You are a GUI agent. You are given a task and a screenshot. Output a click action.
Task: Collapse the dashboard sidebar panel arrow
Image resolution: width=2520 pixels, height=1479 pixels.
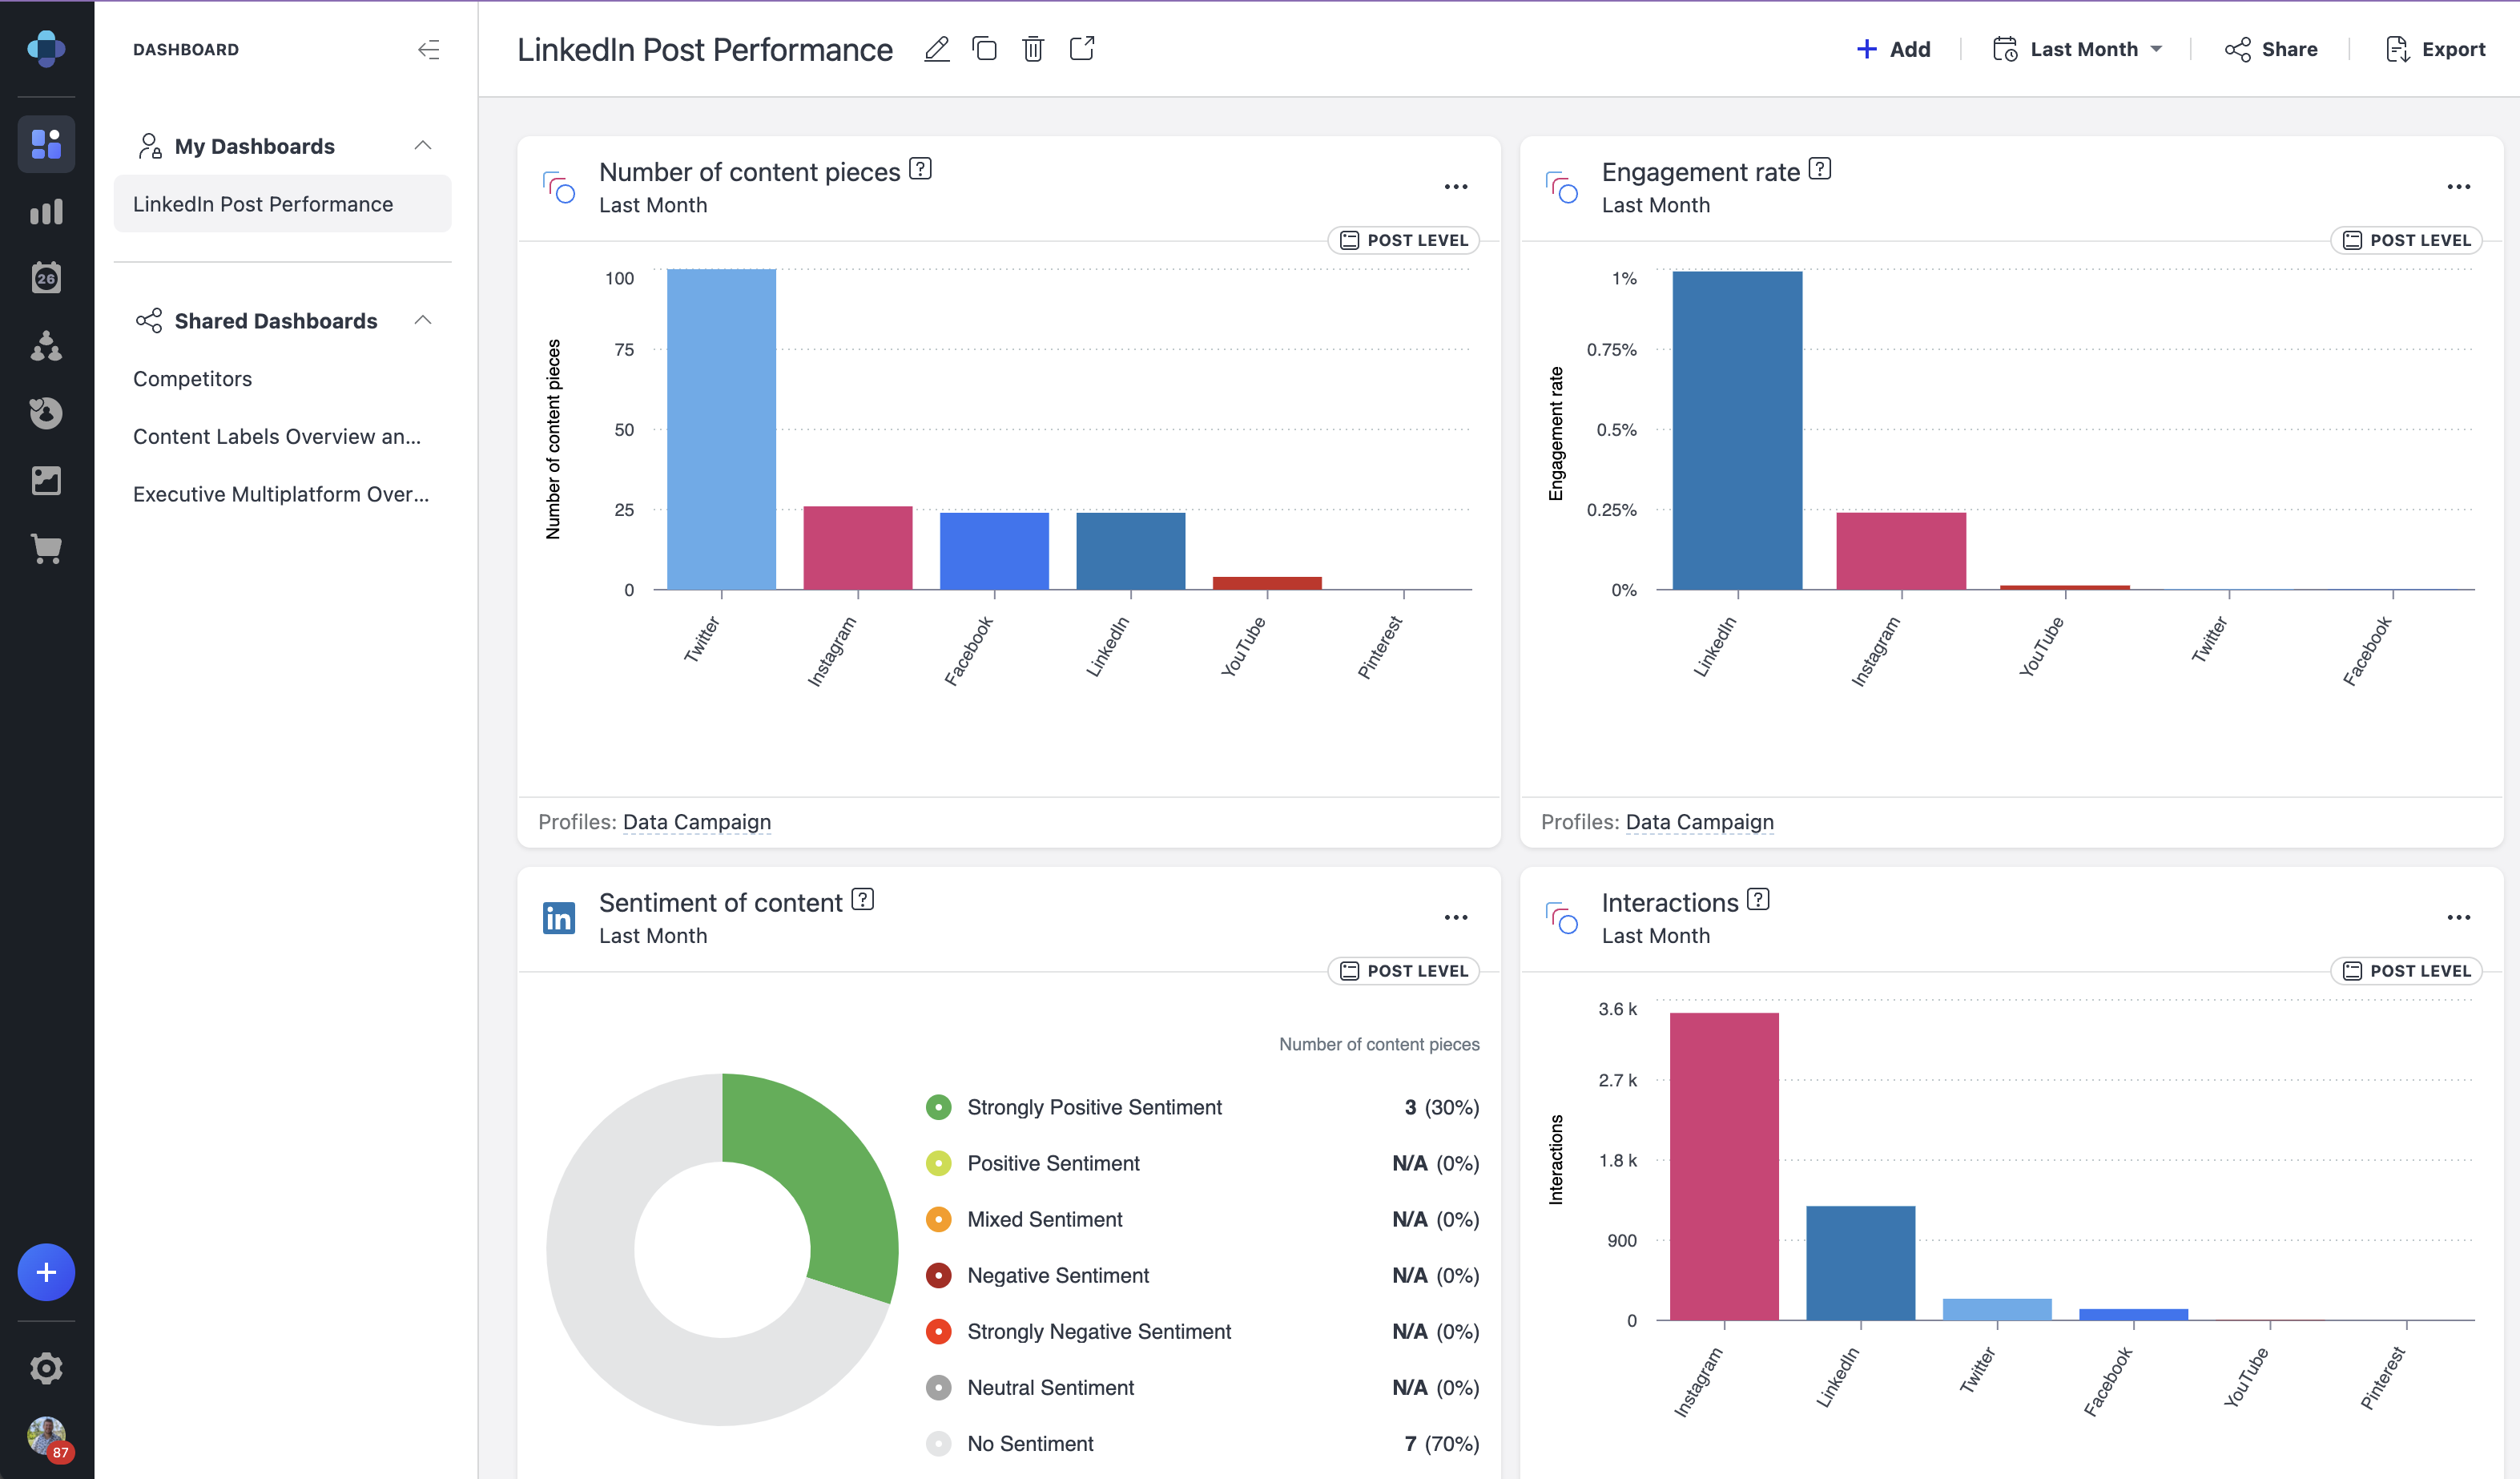click(428, 49)
